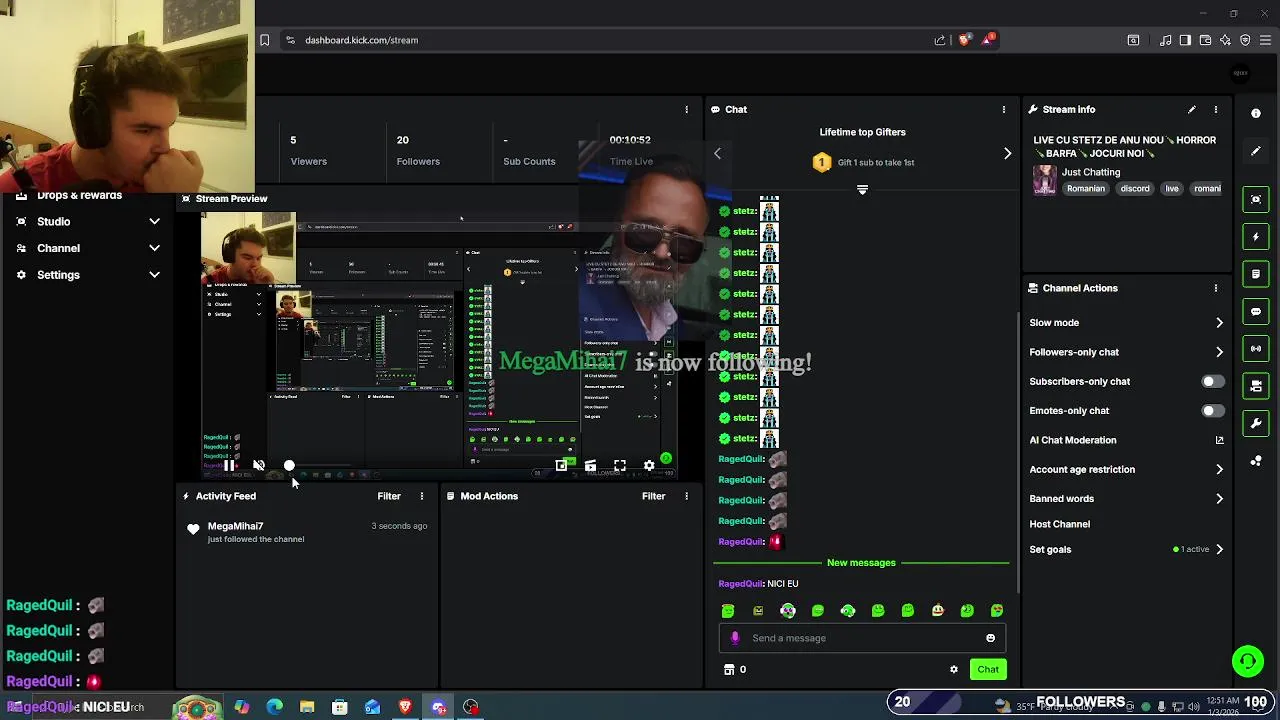Image resolution: width=1280 pixels, height=720 pixels.
Task: Open Channel Actions three-dot menu
Action: pos(1216,288)
